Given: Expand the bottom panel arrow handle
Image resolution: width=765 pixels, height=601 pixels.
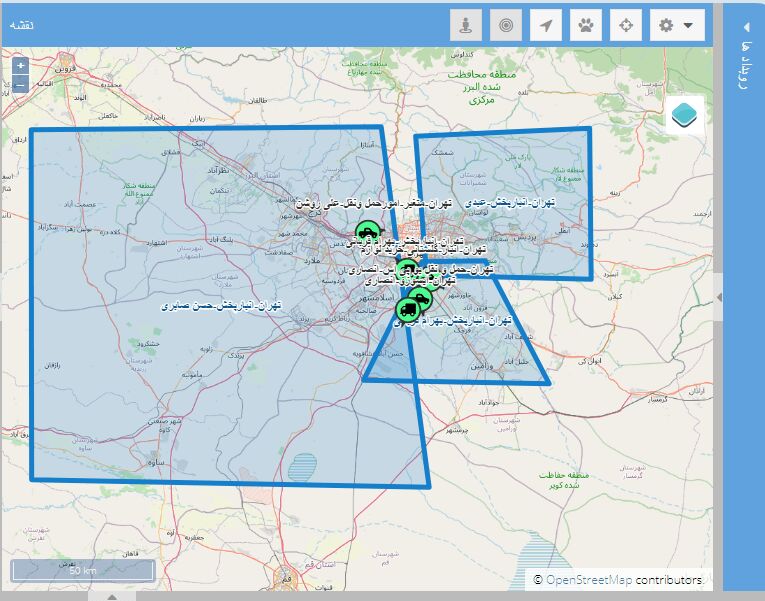Looking at the screenshot, I should 111,596.
